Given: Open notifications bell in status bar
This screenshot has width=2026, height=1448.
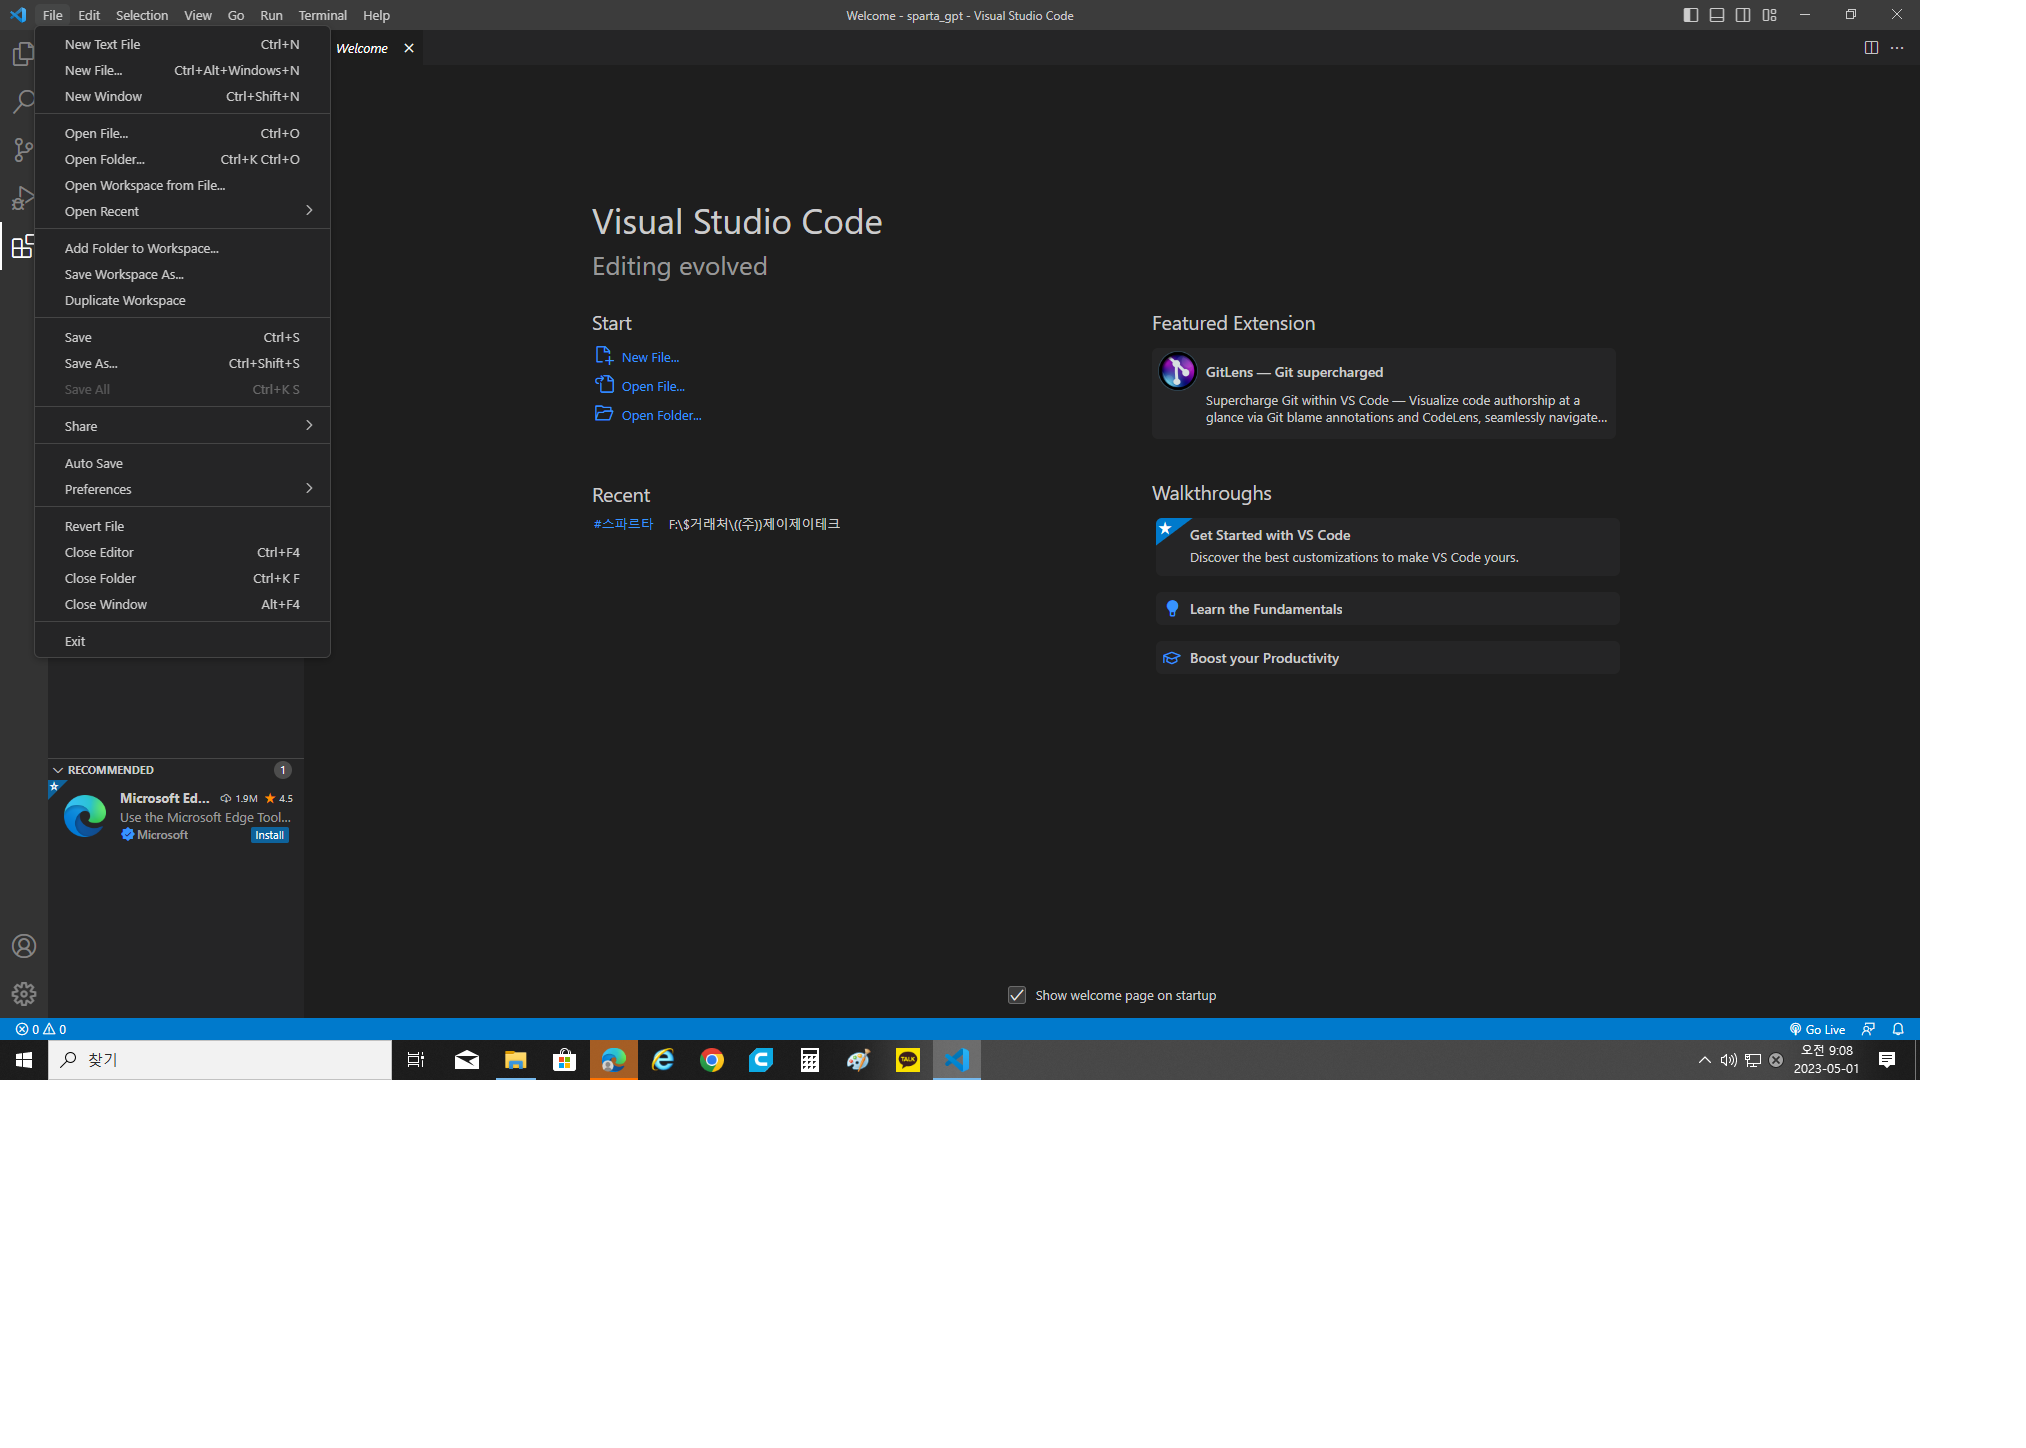Looking at the screenshot, I should coord(1898,1029).
